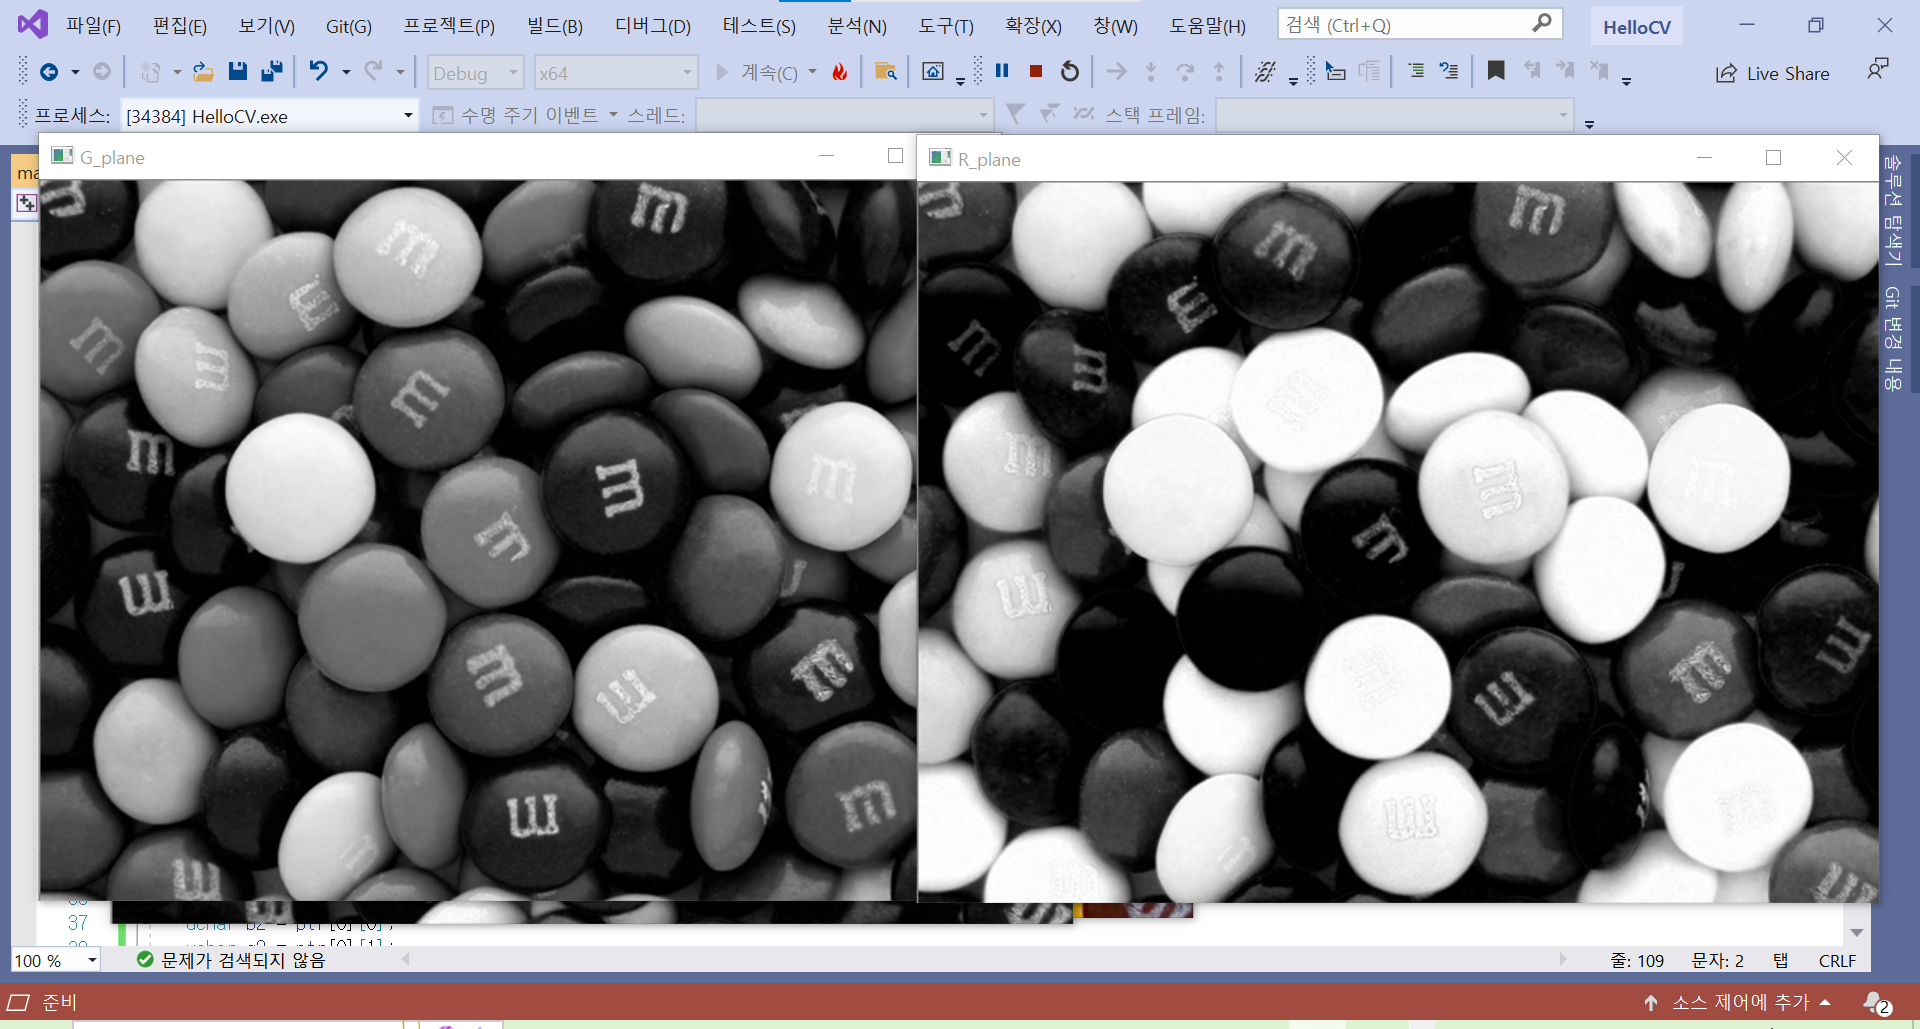Open the 분석(N) menu
Viewport: 1920px width, 1029px height.
pyautogui.click(x=857, y=25)
